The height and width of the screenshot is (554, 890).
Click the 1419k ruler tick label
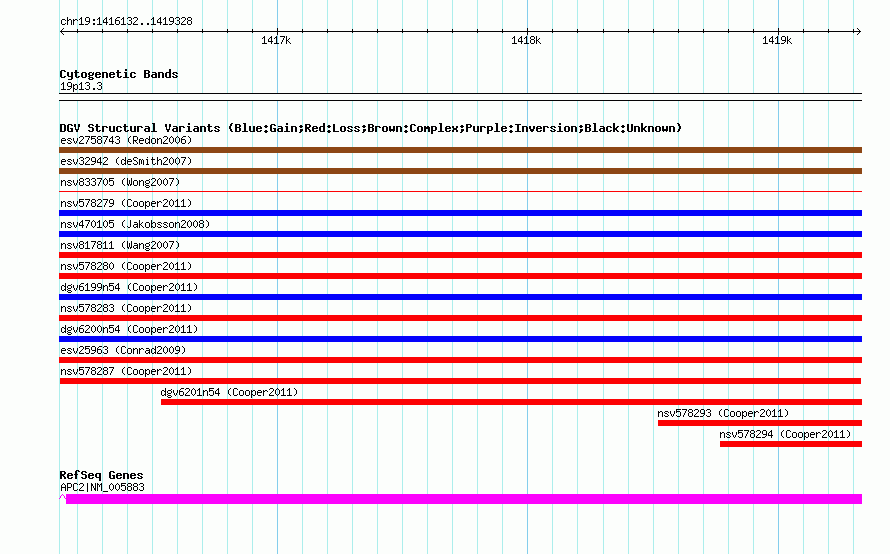click(777, 40)
